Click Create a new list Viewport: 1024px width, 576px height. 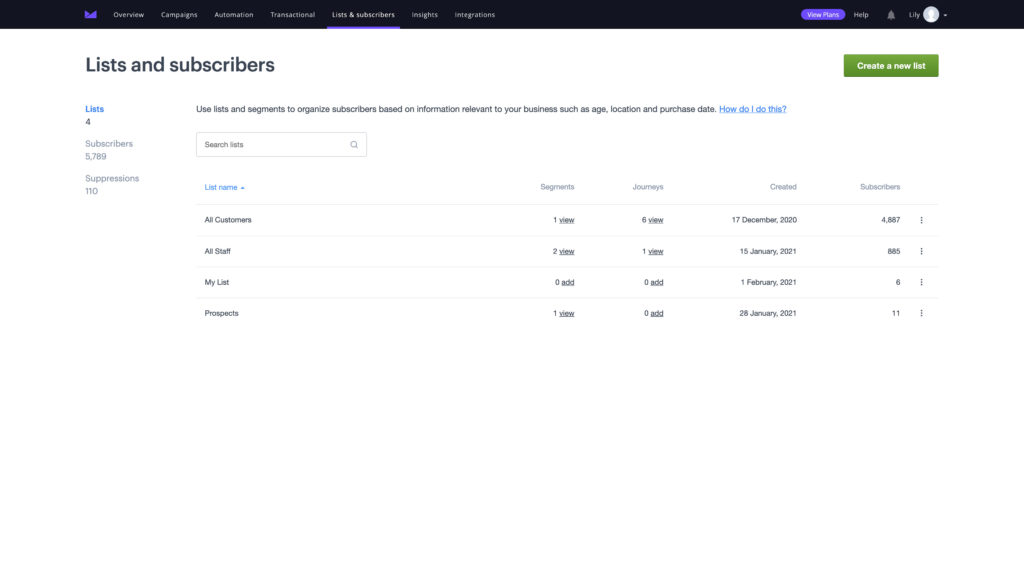point(889,64)
